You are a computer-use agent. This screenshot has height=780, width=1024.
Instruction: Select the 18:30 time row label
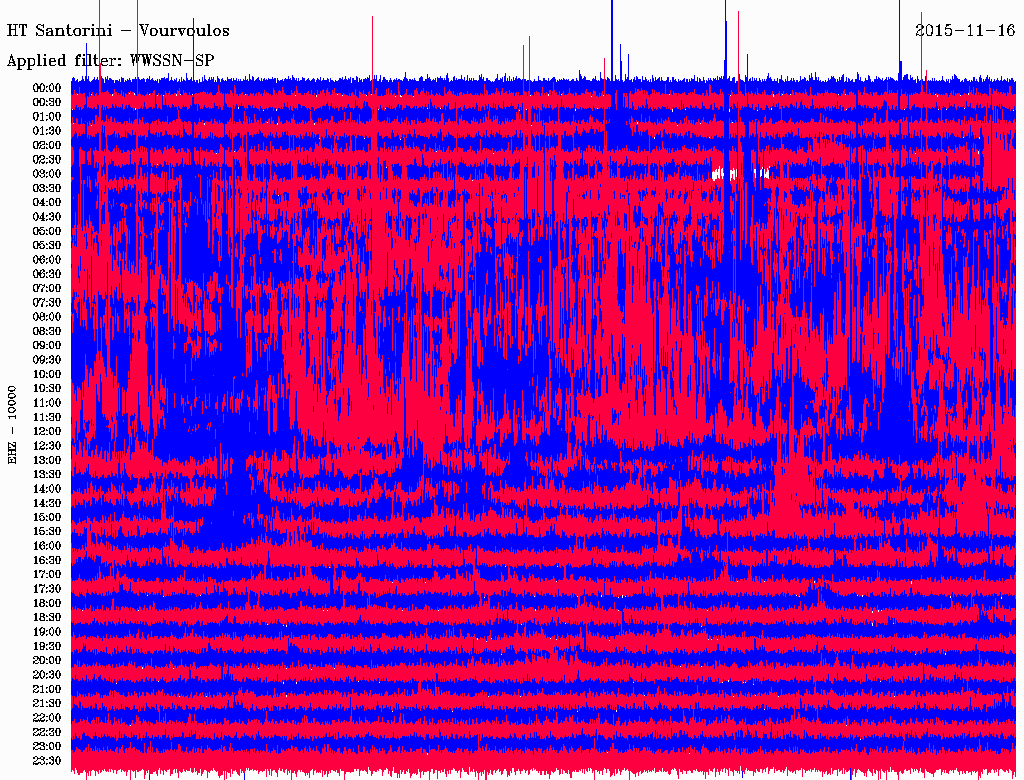tap(47, 617)
